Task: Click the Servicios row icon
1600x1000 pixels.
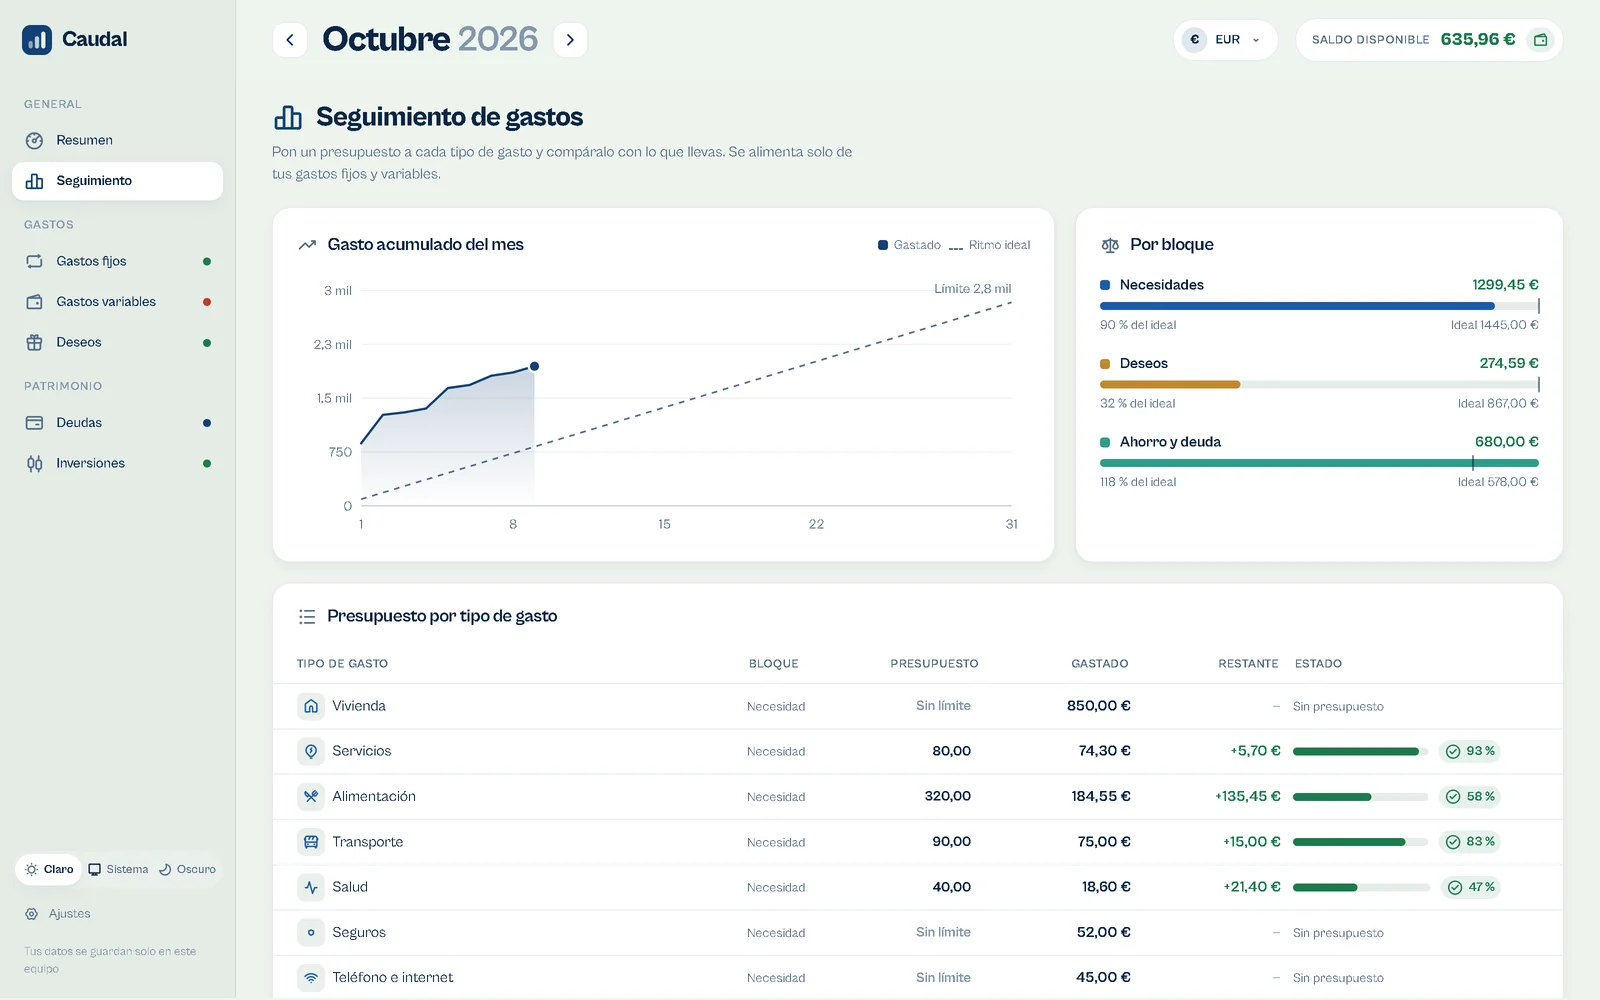Action: [x=311, y=751]
